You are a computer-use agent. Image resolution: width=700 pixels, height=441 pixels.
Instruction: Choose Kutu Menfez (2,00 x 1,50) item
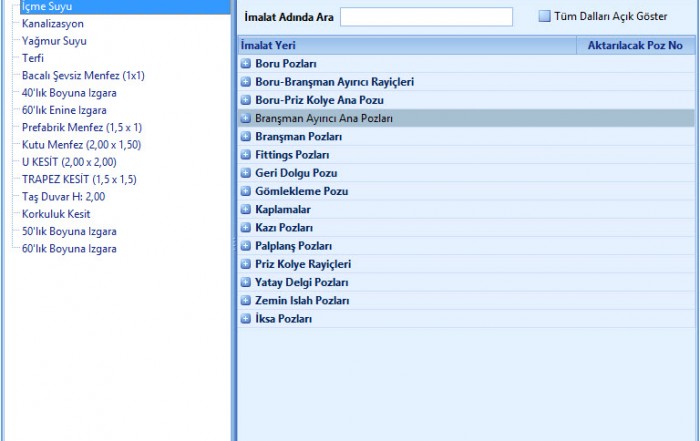click(x=81, y=145)
